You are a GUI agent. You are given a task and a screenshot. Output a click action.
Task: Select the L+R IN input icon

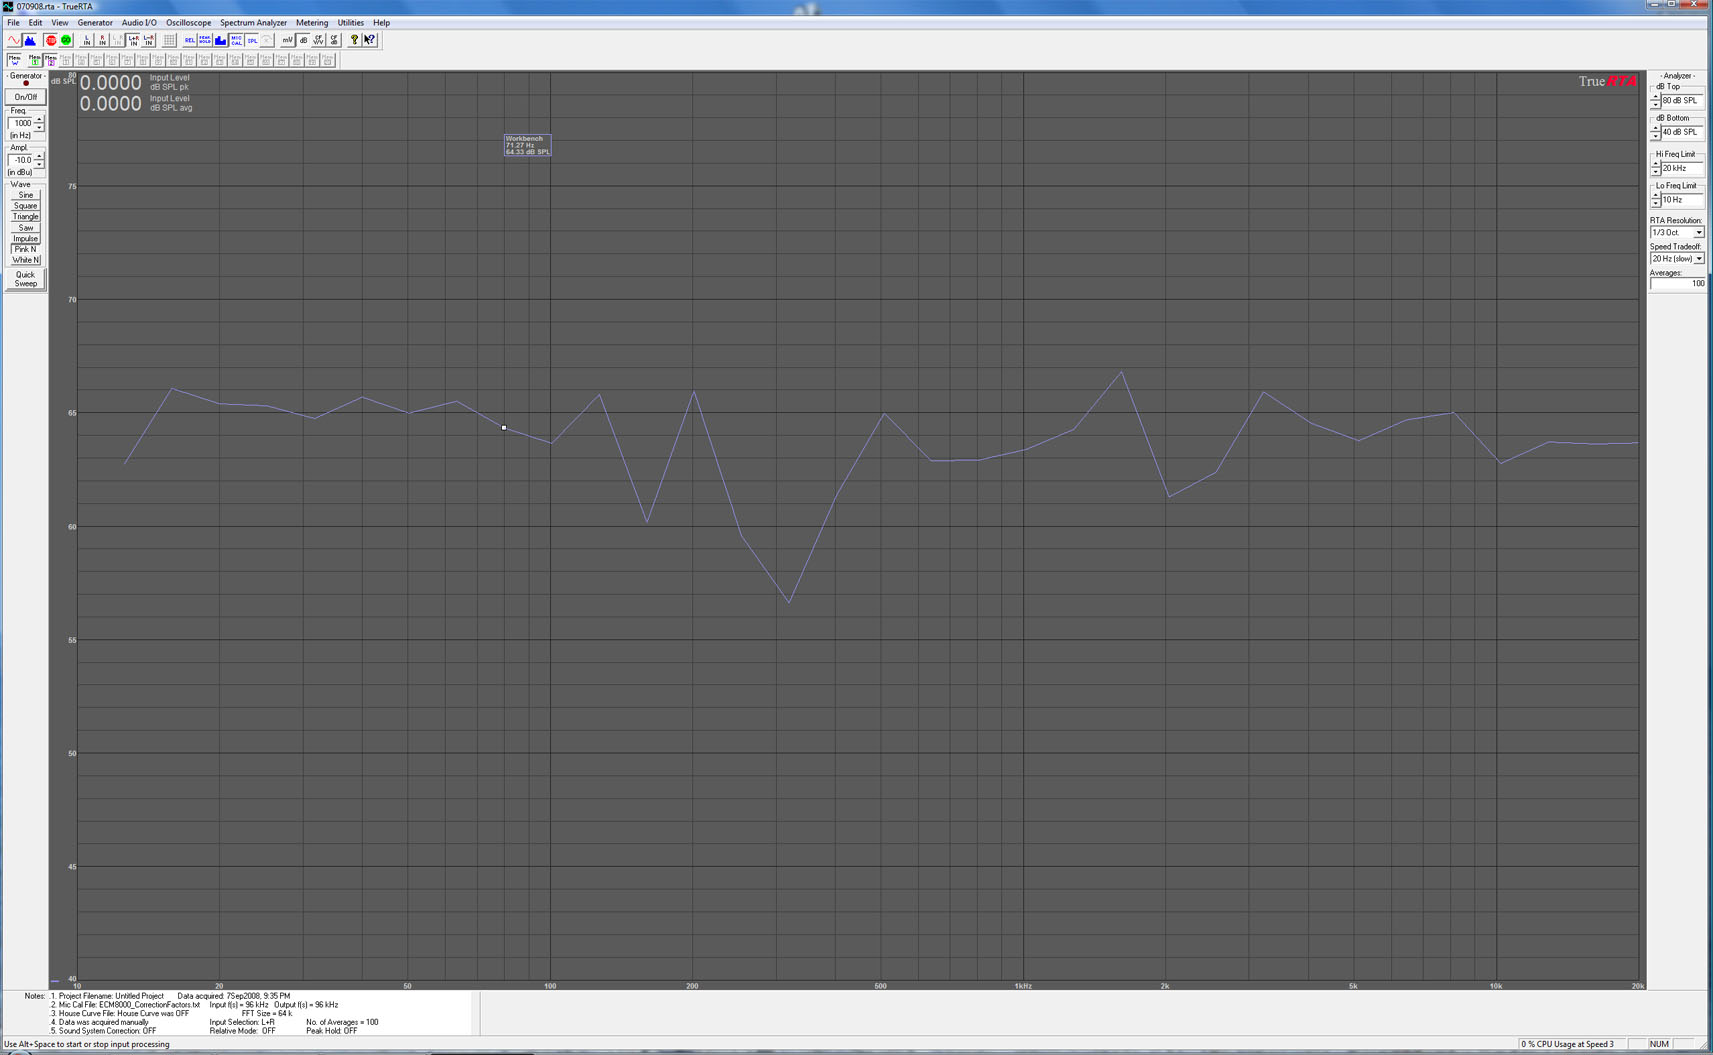[133, 40]
